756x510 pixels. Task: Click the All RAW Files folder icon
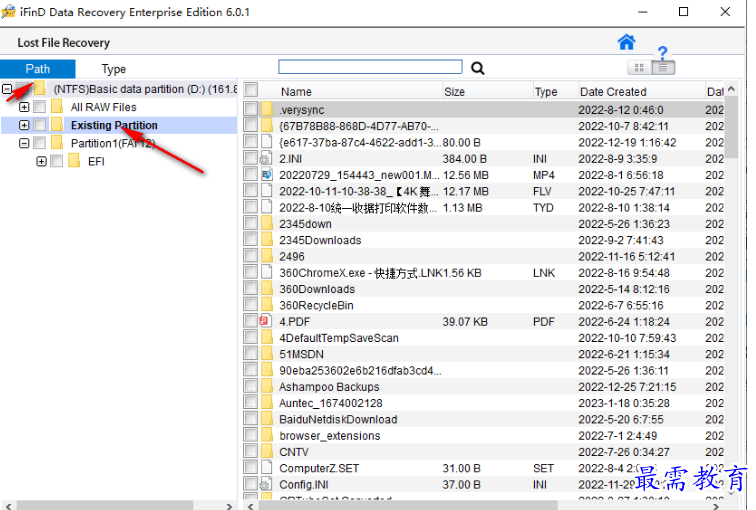point(57,107)
